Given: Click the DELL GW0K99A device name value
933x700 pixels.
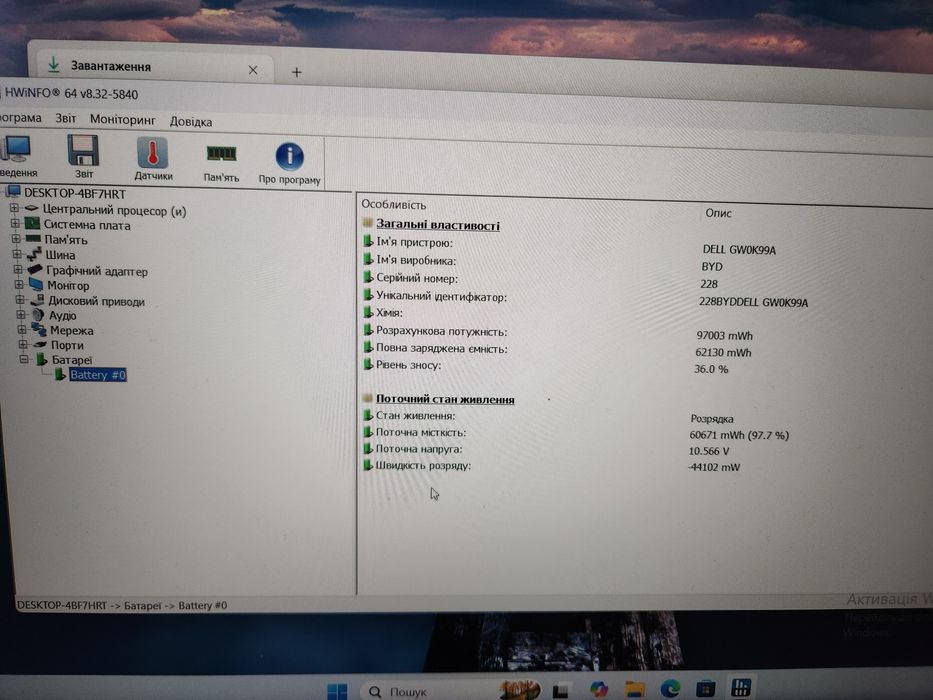Looking at the screenshot, I should click(x=739, y=250).
